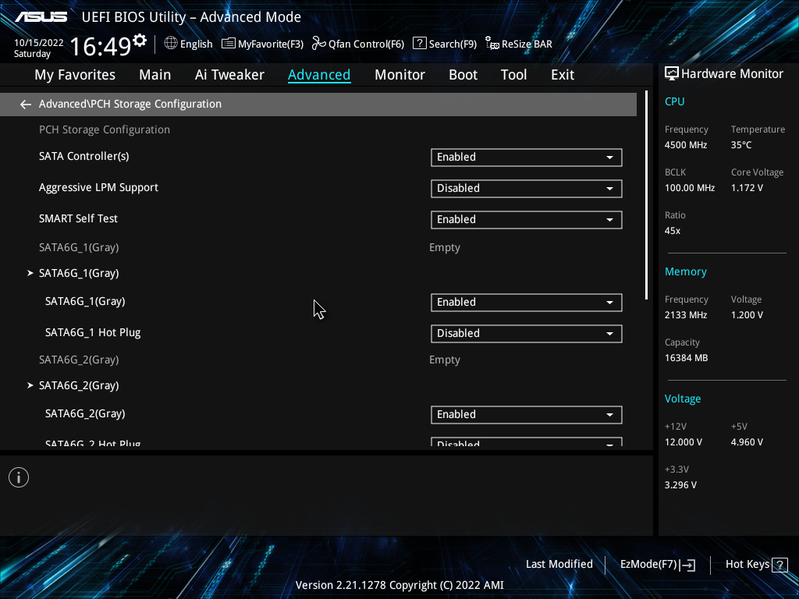Click the settings list scrollbar

coord(646,196)
